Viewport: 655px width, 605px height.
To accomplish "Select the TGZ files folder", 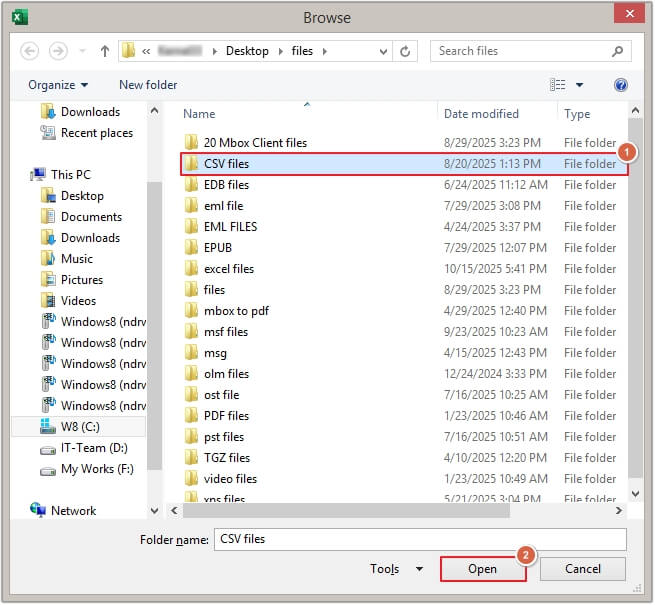I will 404,458.
